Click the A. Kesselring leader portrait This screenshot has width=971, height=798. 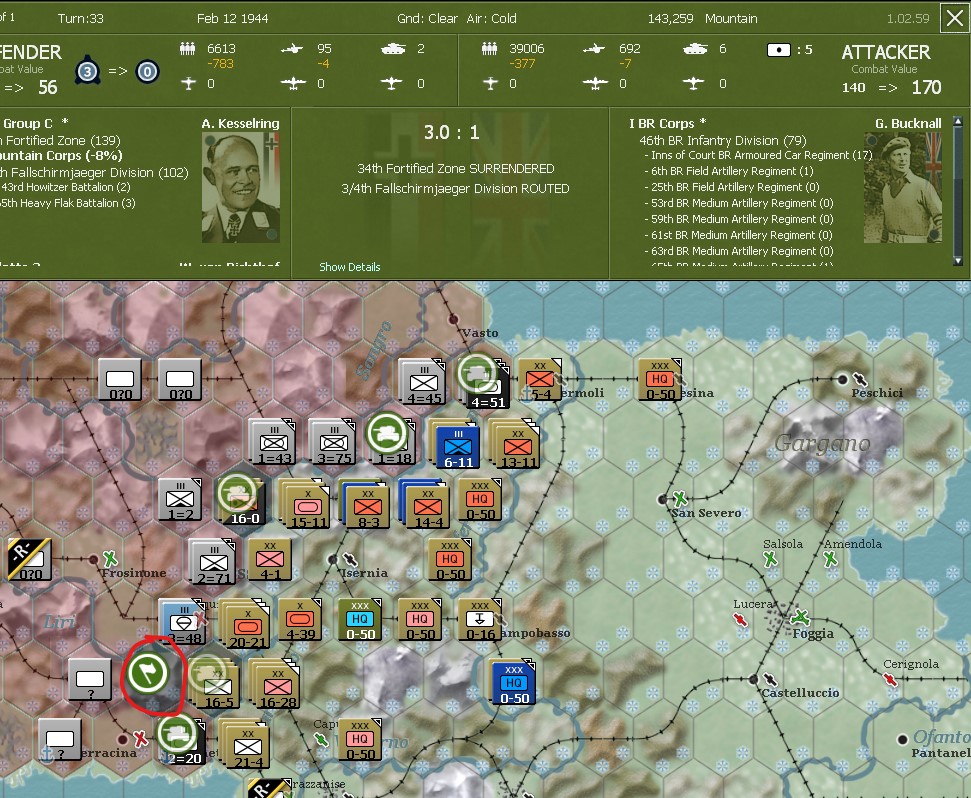click(240, 188)
